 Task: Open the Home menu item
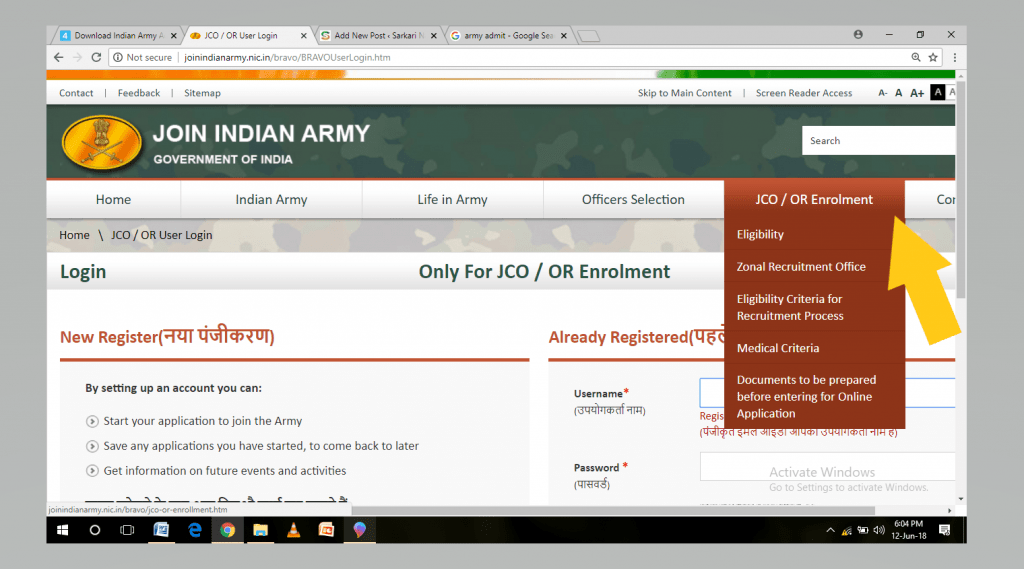point(114,199)
